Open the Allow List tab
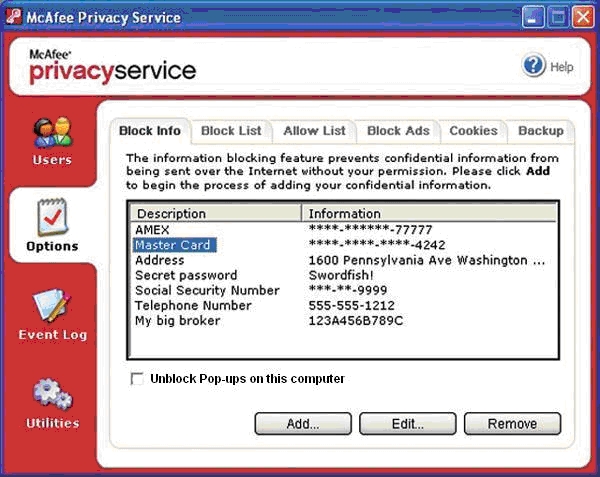The height and width of the screenshot is (477, 600). 314,131
